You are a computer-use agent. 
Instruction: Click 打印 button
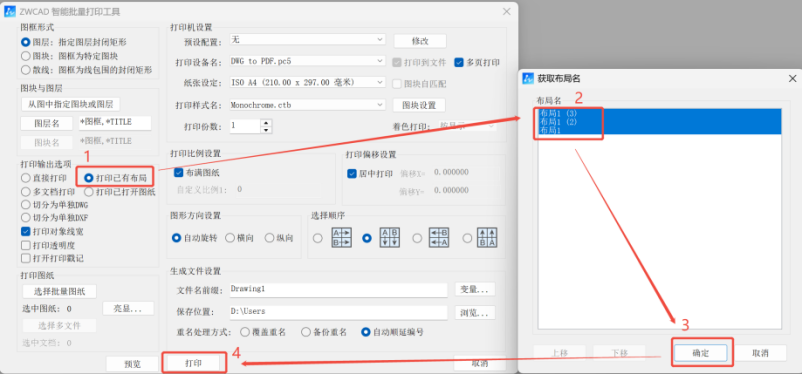(x=194, y=363)
